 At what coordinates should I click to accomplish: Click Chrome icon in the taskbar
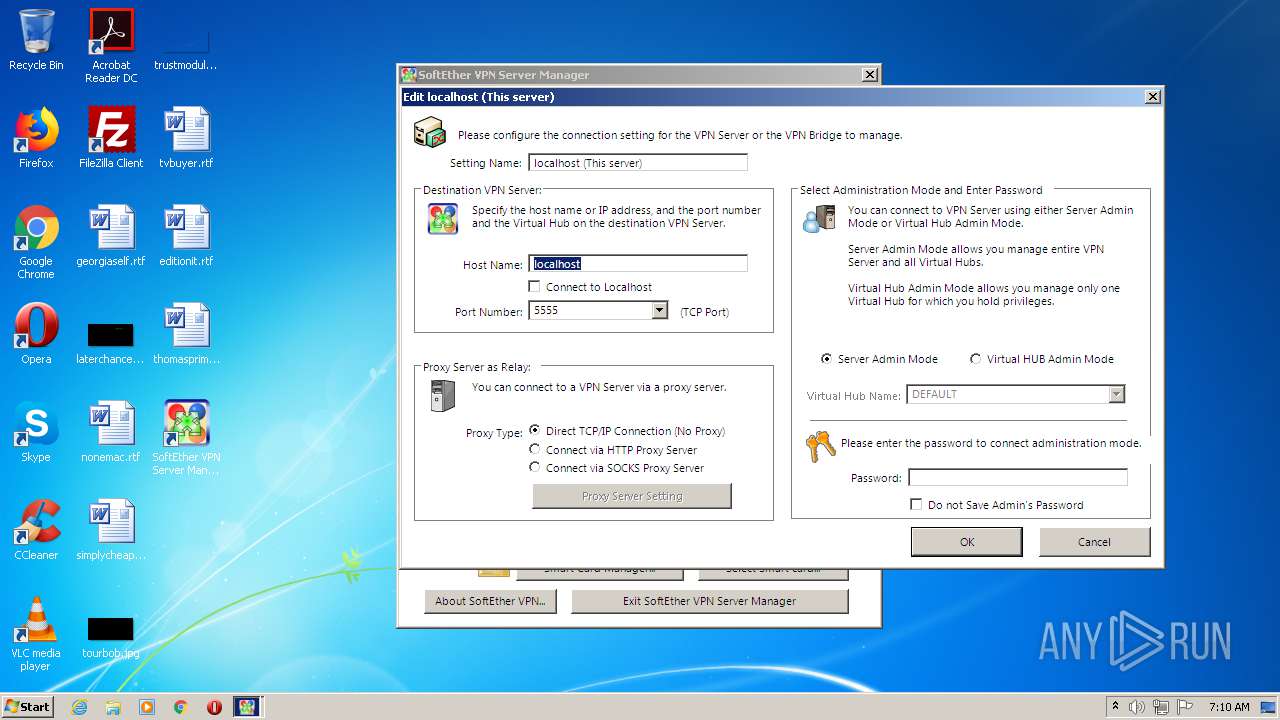click(x=181, y=707)
